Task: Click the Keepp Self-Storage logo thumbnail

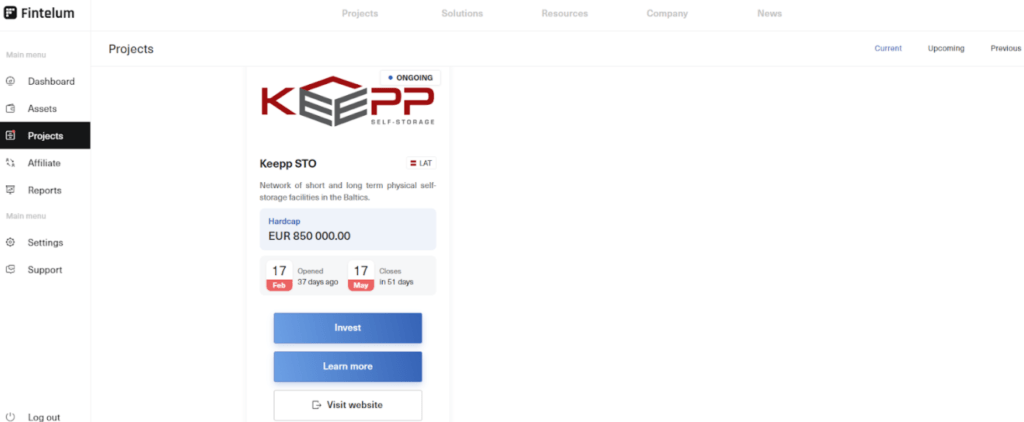Action: coord(347,101)
